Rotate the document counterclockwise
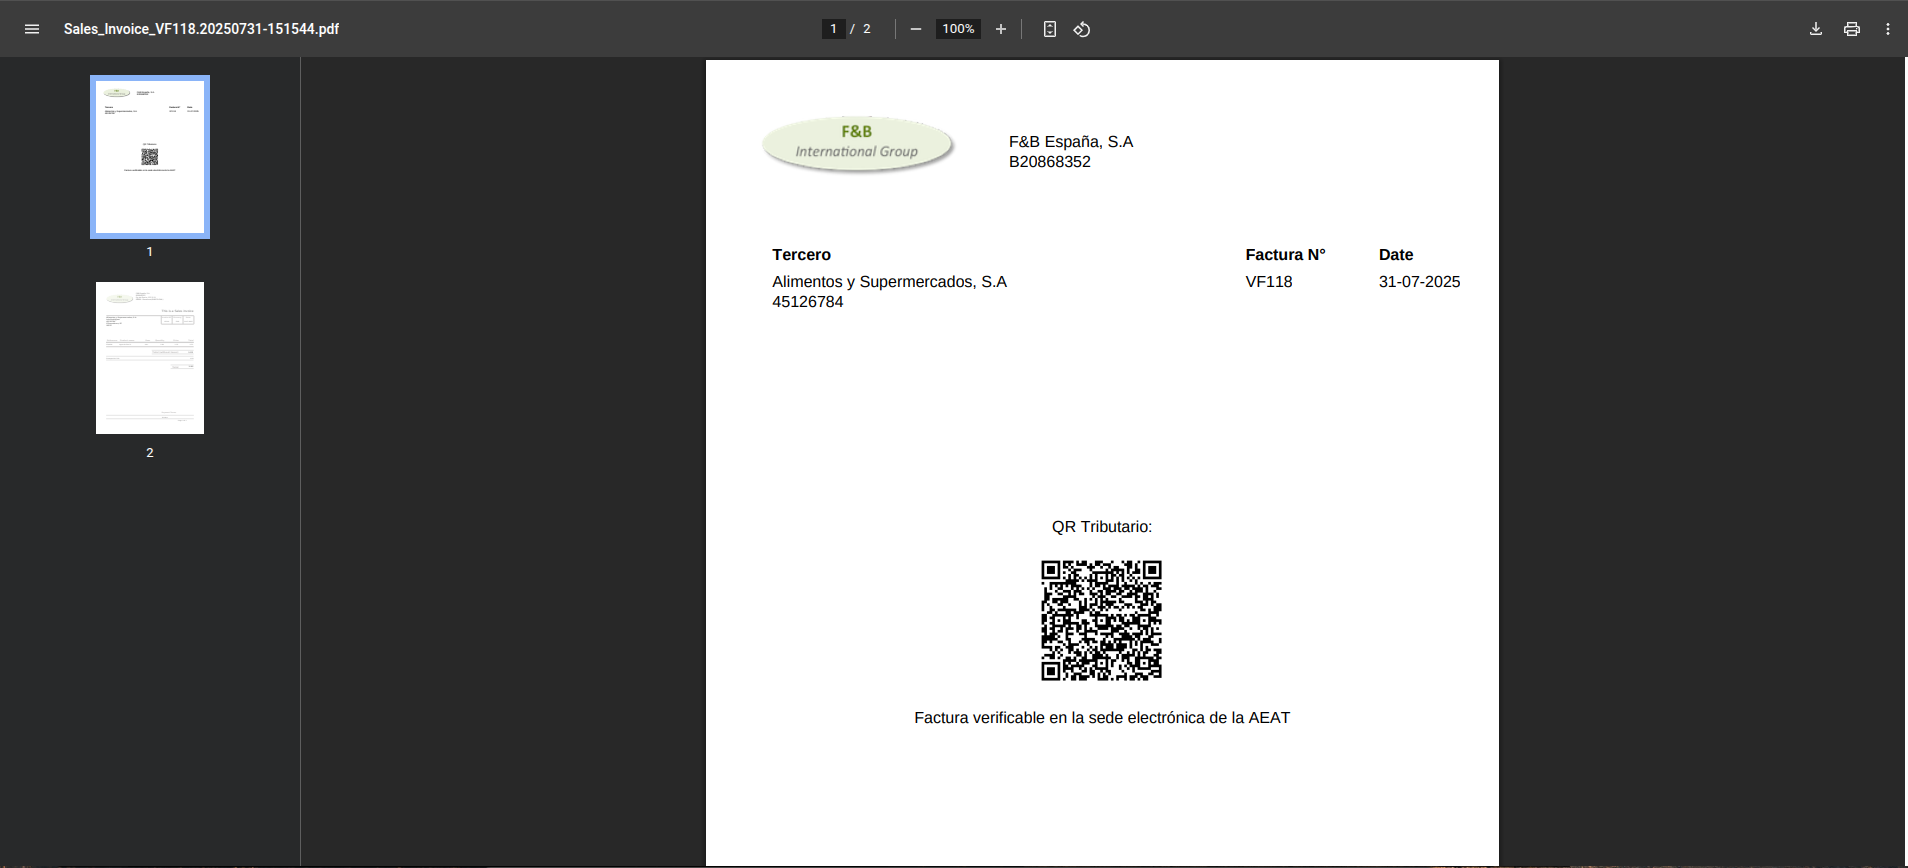This screenshot has width=1908, height=868. click(x=1082, y=29)
